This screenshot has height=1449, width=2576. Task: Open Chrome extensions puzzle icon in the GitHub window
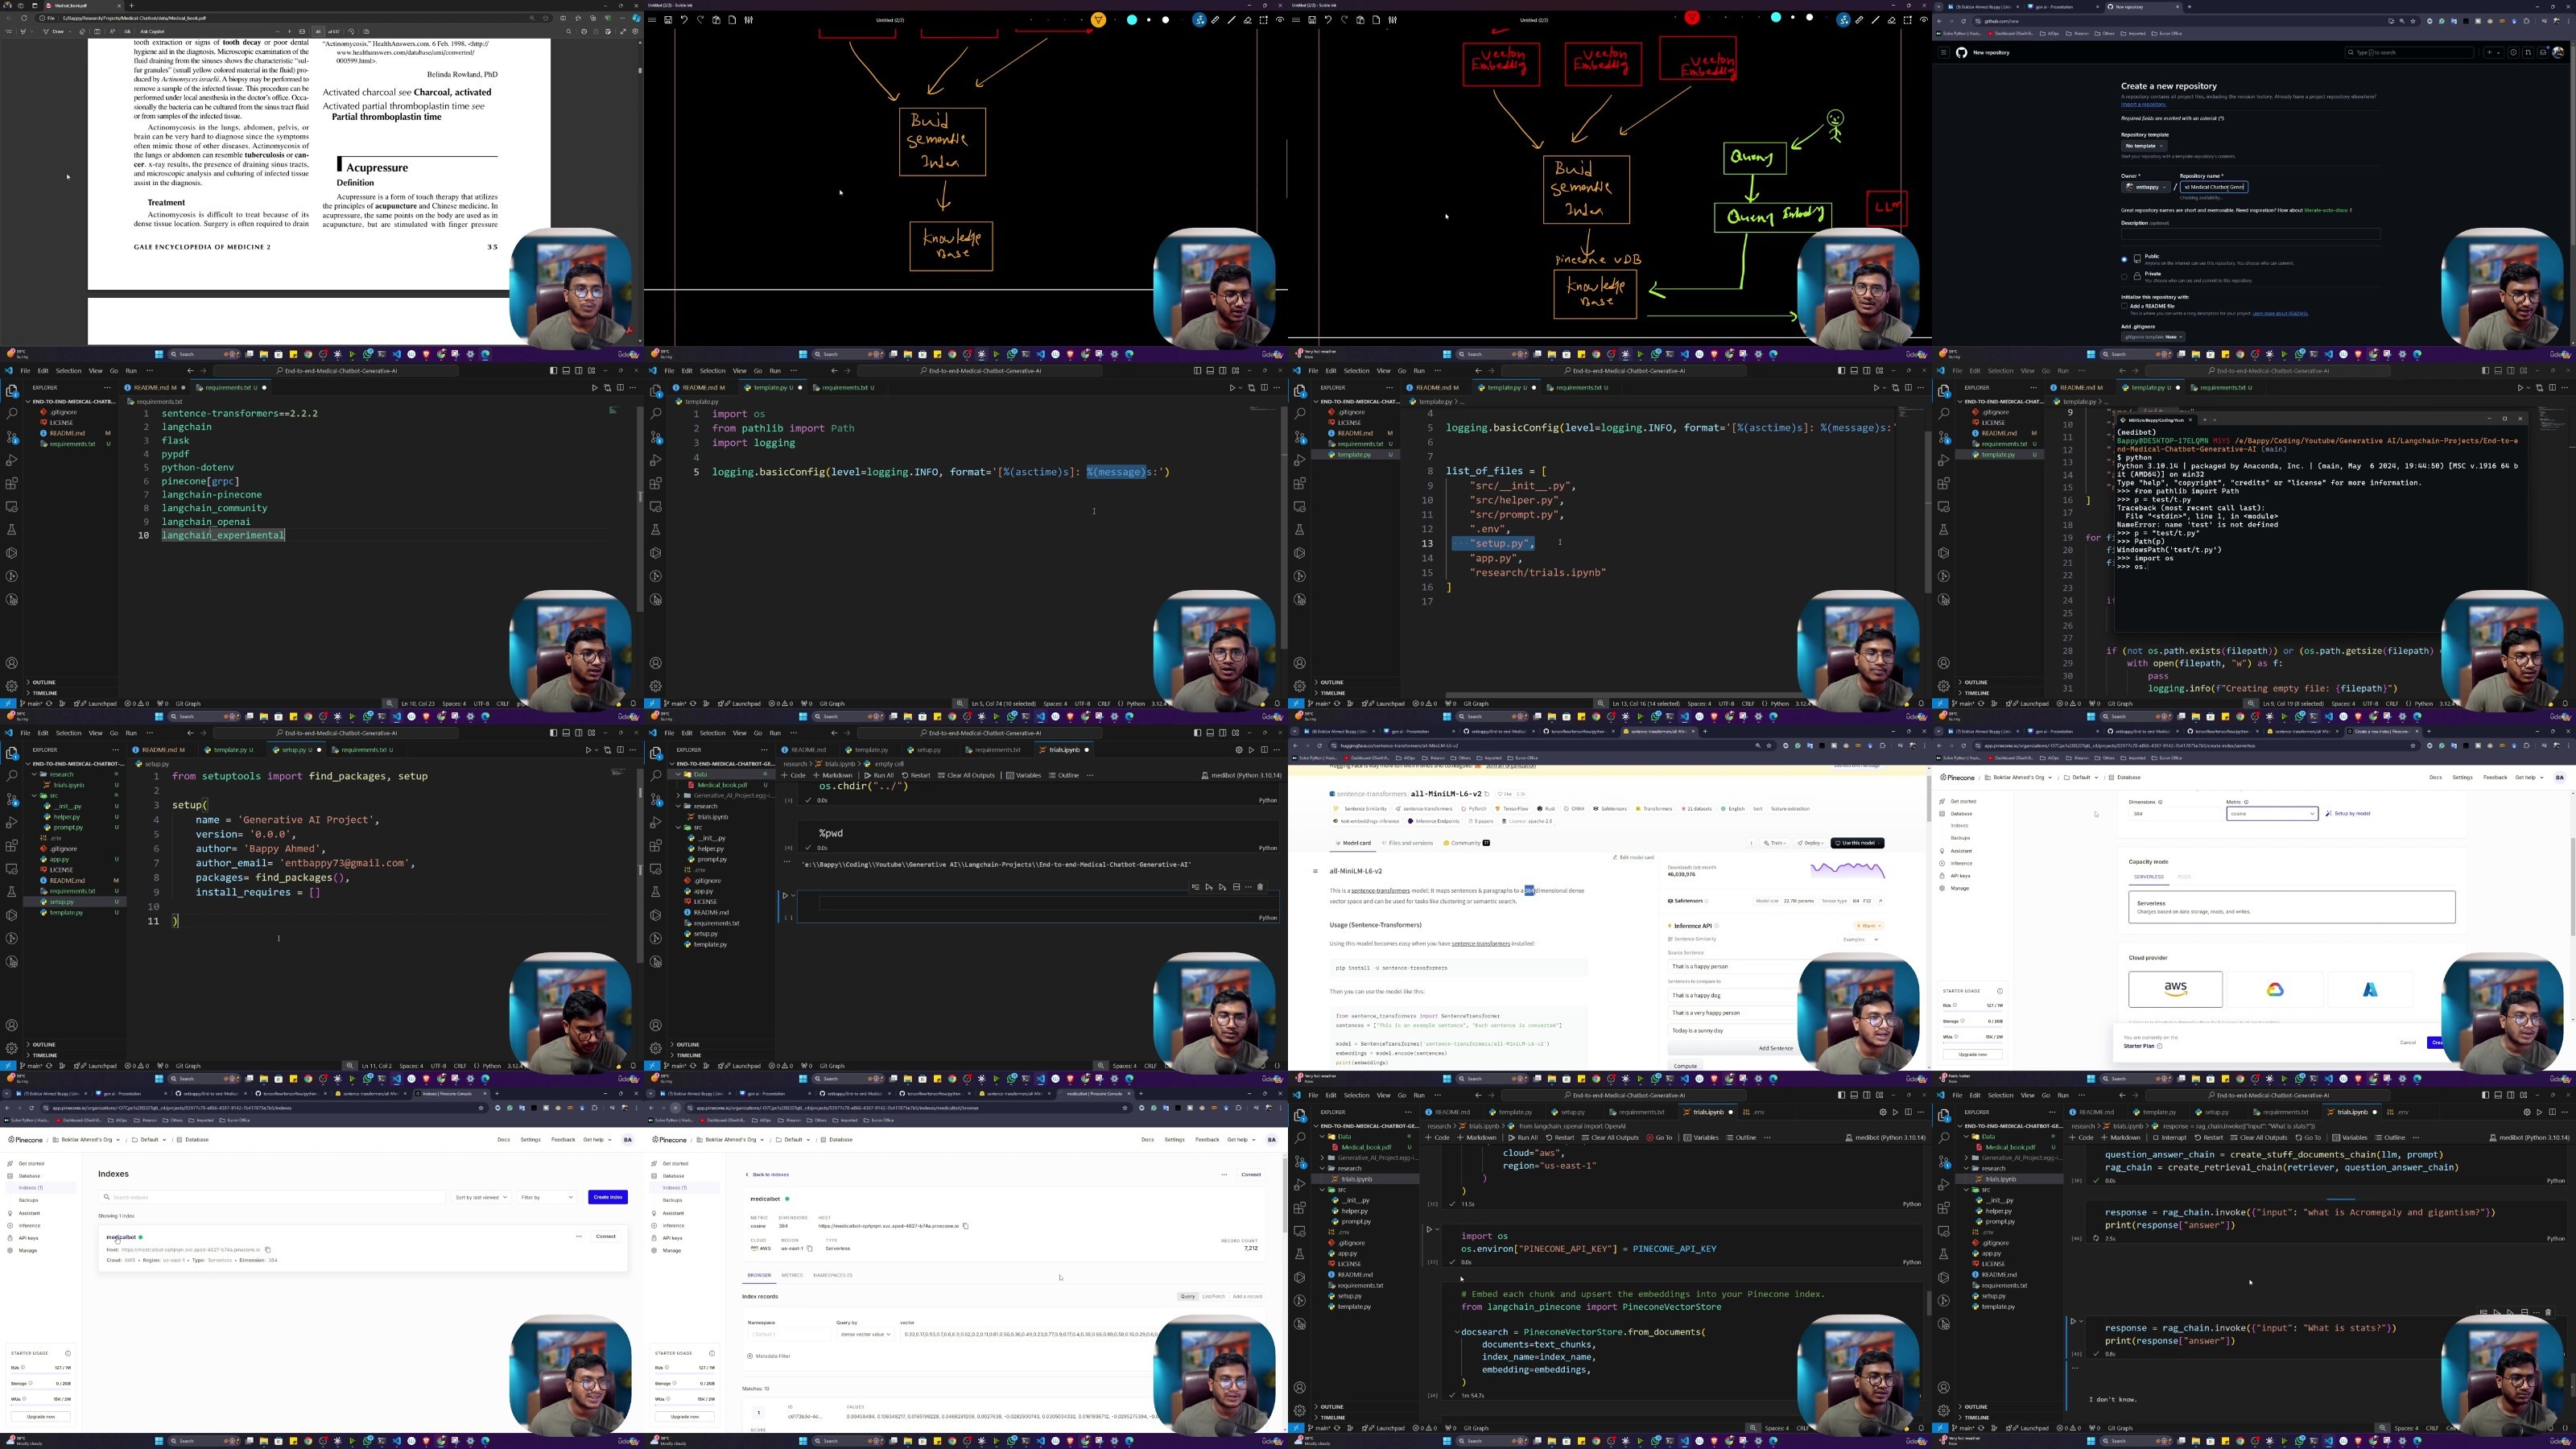2527,21
